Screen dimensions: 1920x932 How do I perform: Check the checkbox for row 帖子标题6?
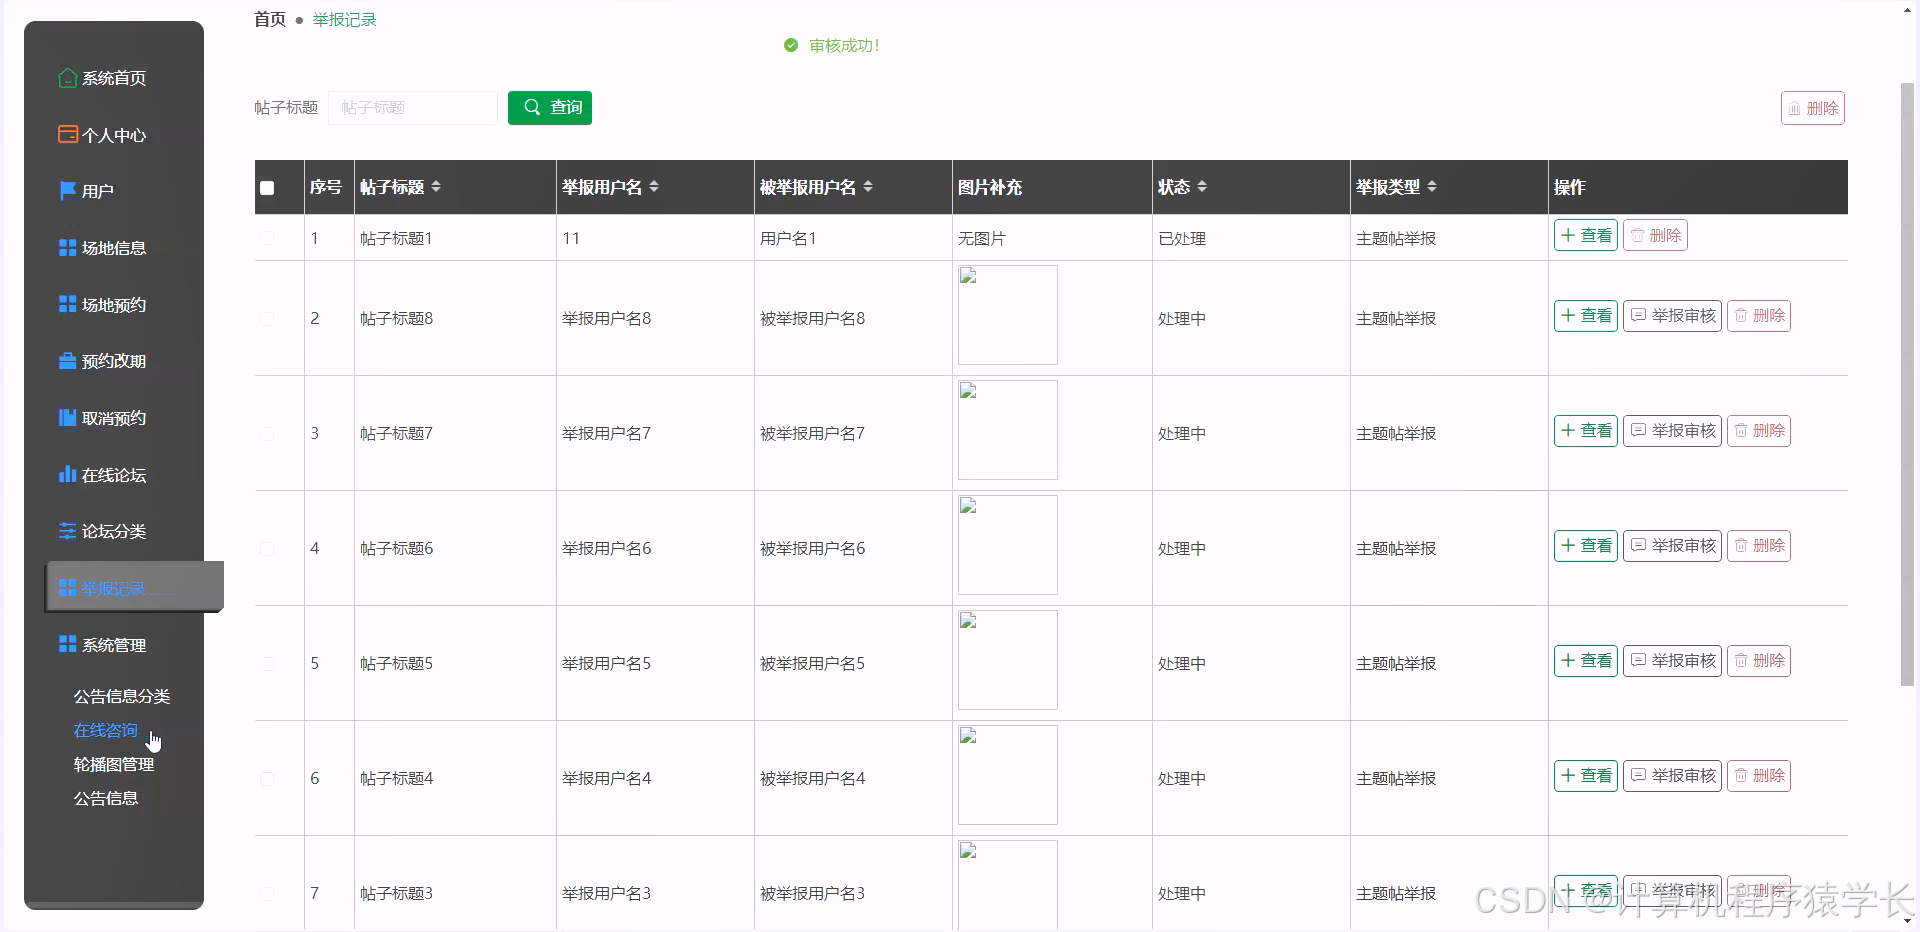click(x=267, y=548)
